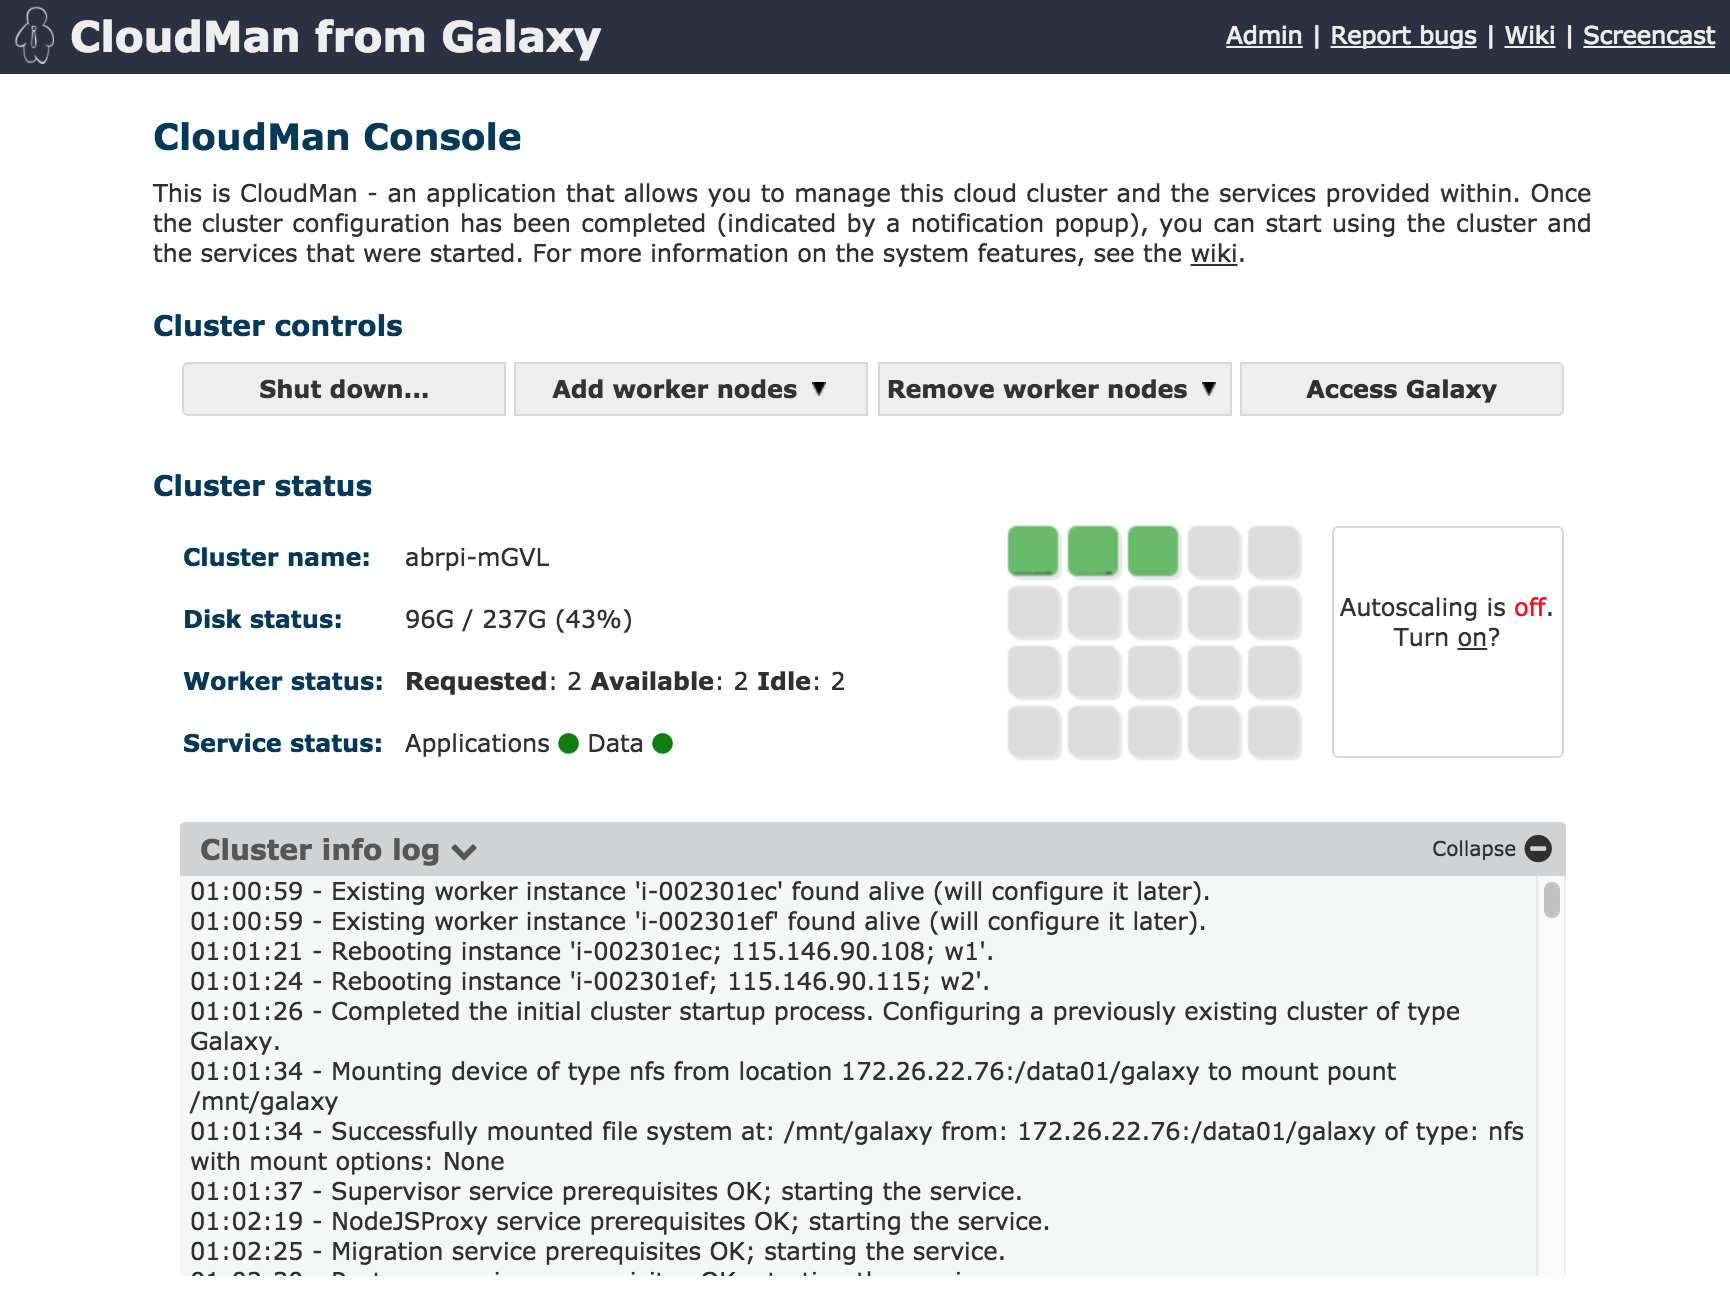
Task: Follow the wiki link in description
Action: click(x=1213, y=253)
